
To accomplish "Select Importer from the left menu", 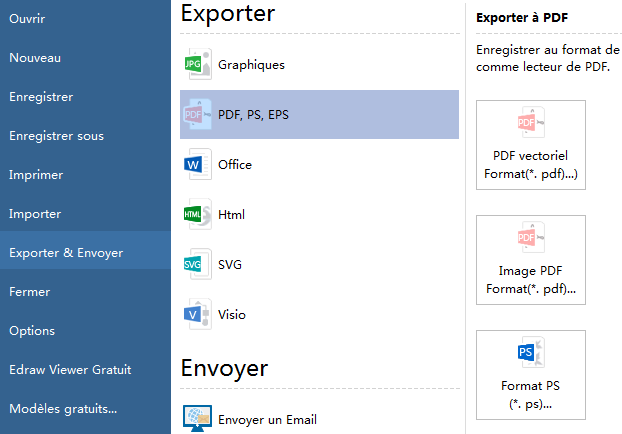I will coord(35,214).
